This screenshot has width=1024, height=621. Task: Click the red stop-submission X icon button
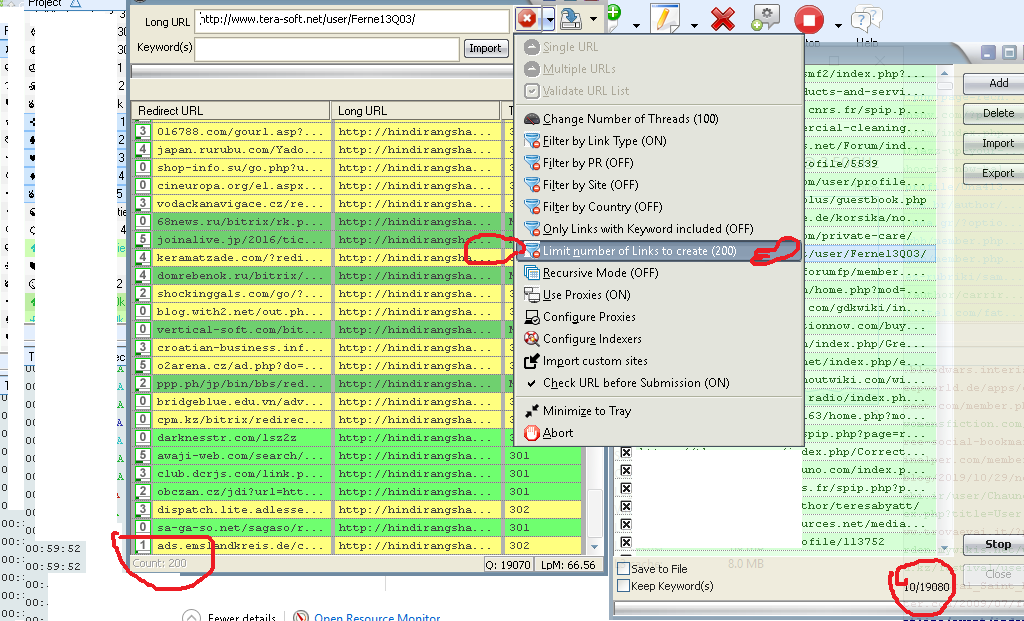click(x=528, y=19)
